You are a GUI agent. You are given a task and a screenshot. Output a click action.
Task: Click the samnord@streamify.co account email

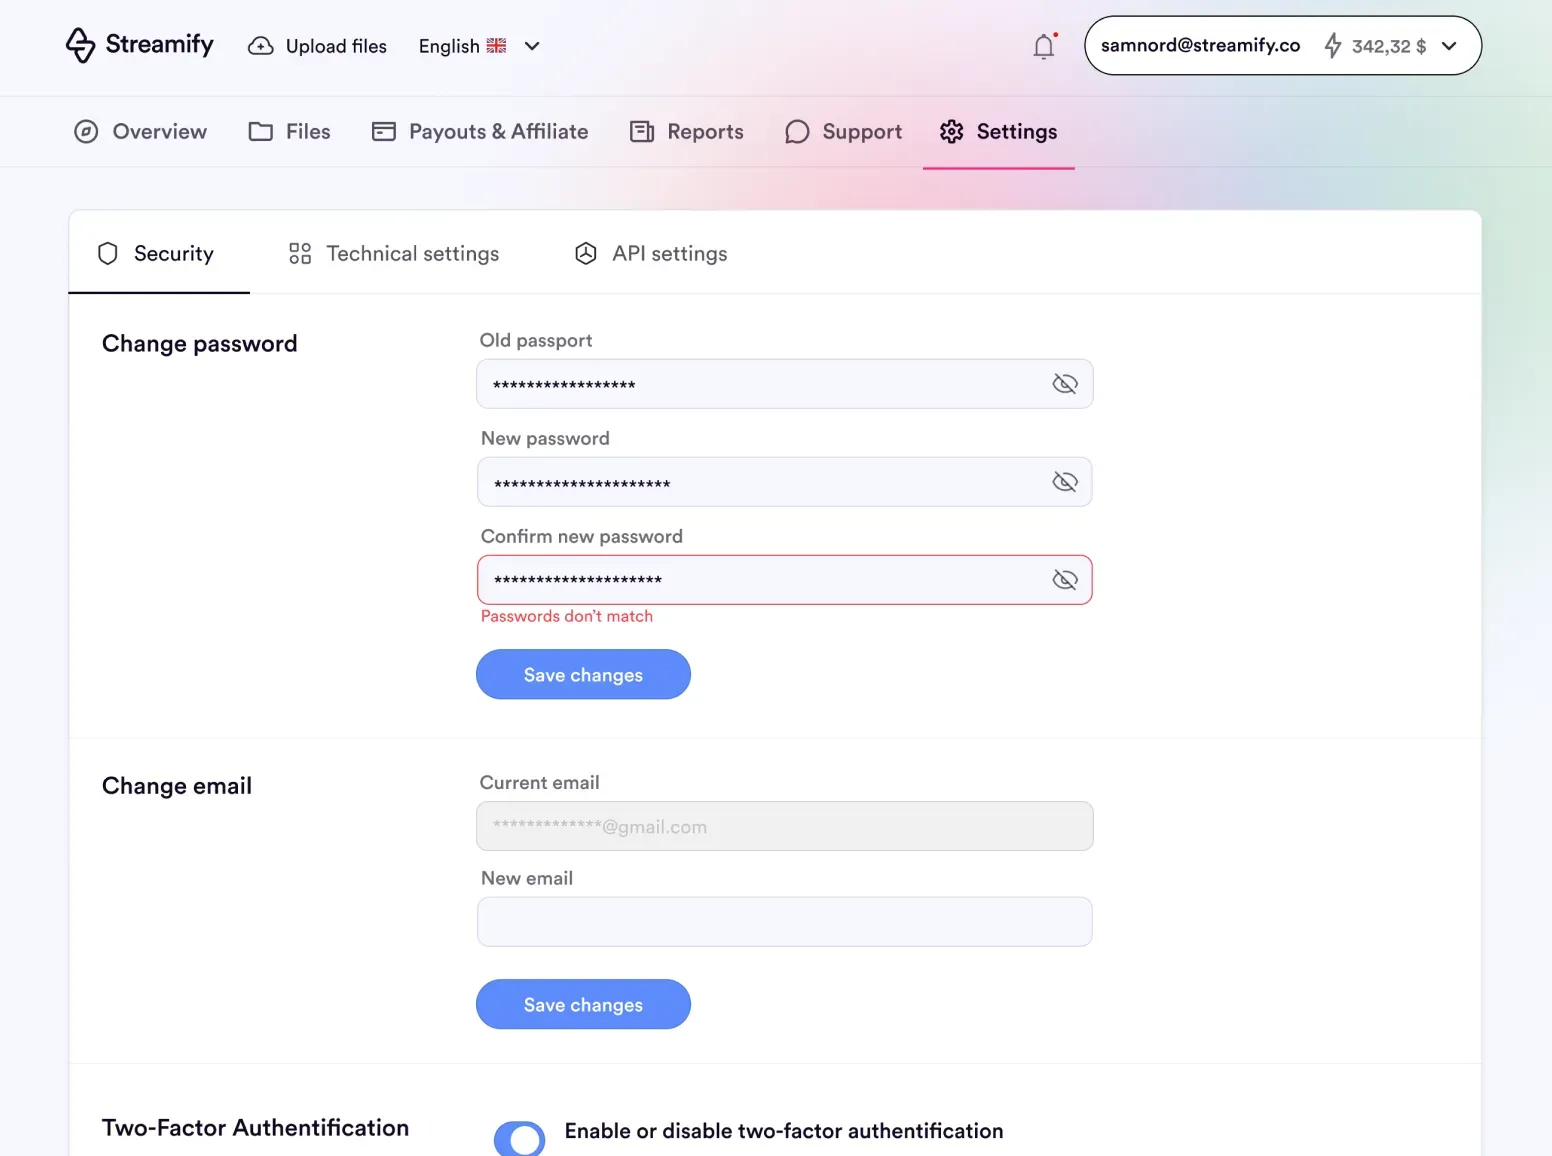[x=1200, y=46]
